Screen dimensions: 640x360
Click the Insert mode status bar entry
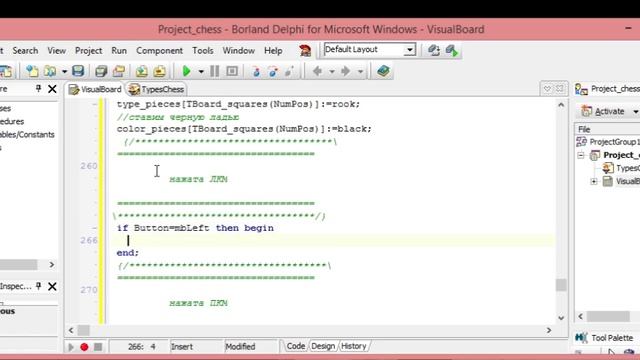coord(182,347)
